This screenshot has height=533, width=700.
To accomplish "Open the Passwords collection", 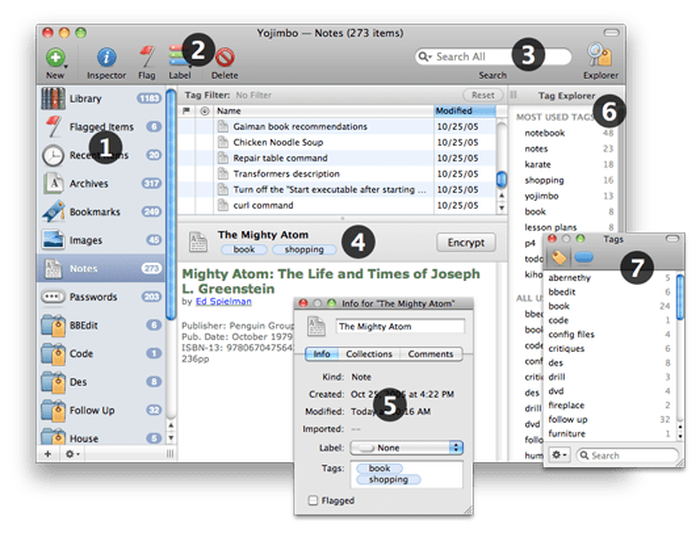I will coord(101,297).
